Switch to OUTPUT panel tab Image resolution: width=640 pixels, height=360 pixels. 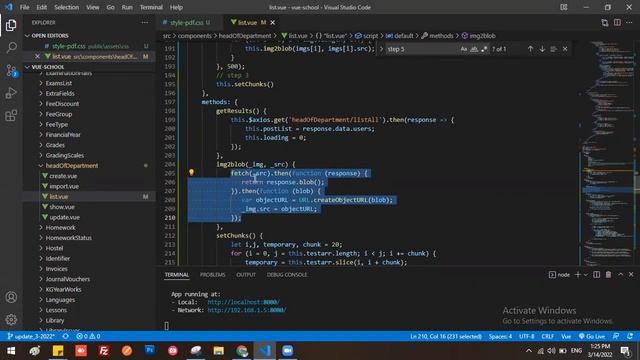[x=246, y=275]
